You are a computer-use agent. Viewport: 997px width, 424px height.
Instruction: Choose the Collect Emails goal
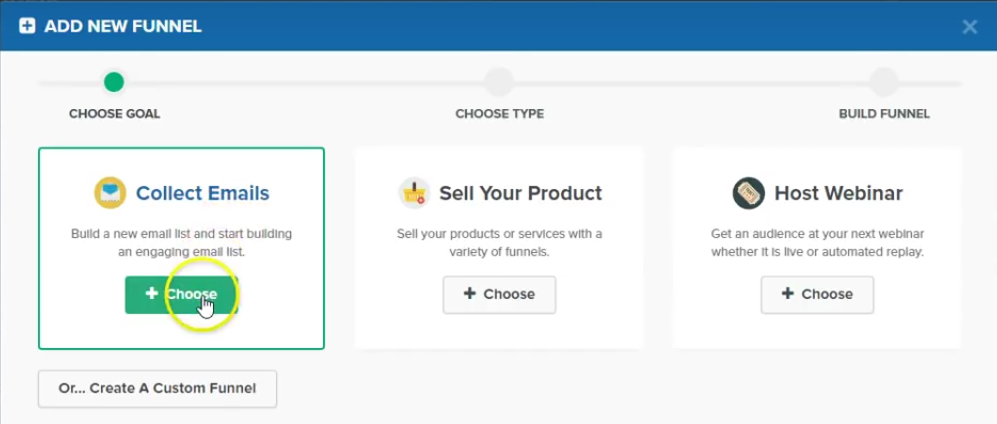[181, 295]
